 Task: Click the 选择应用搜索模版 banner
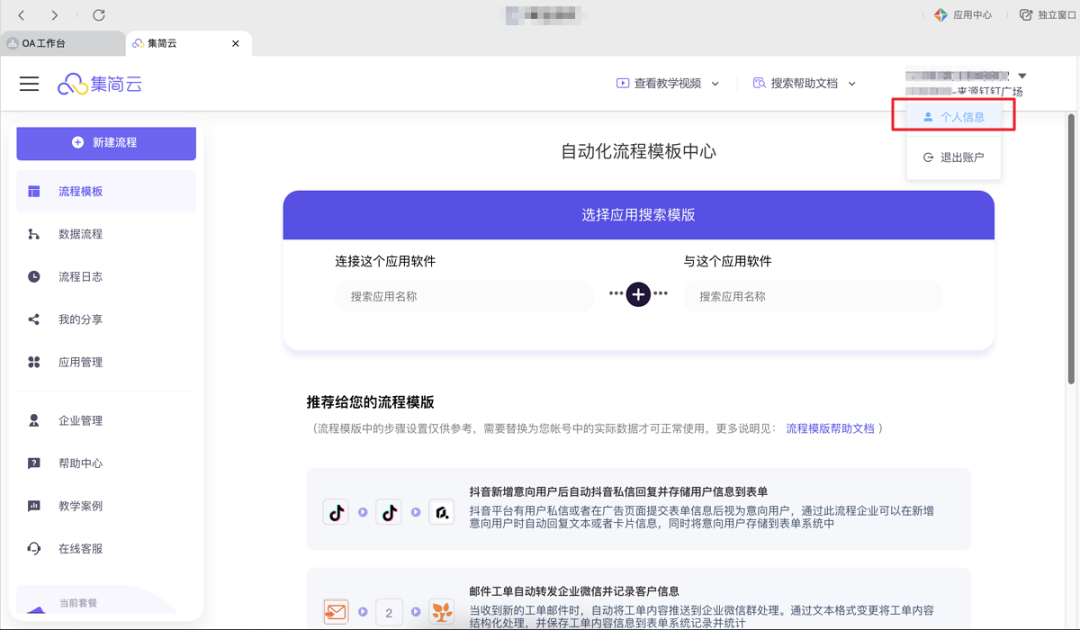(638, 215)
